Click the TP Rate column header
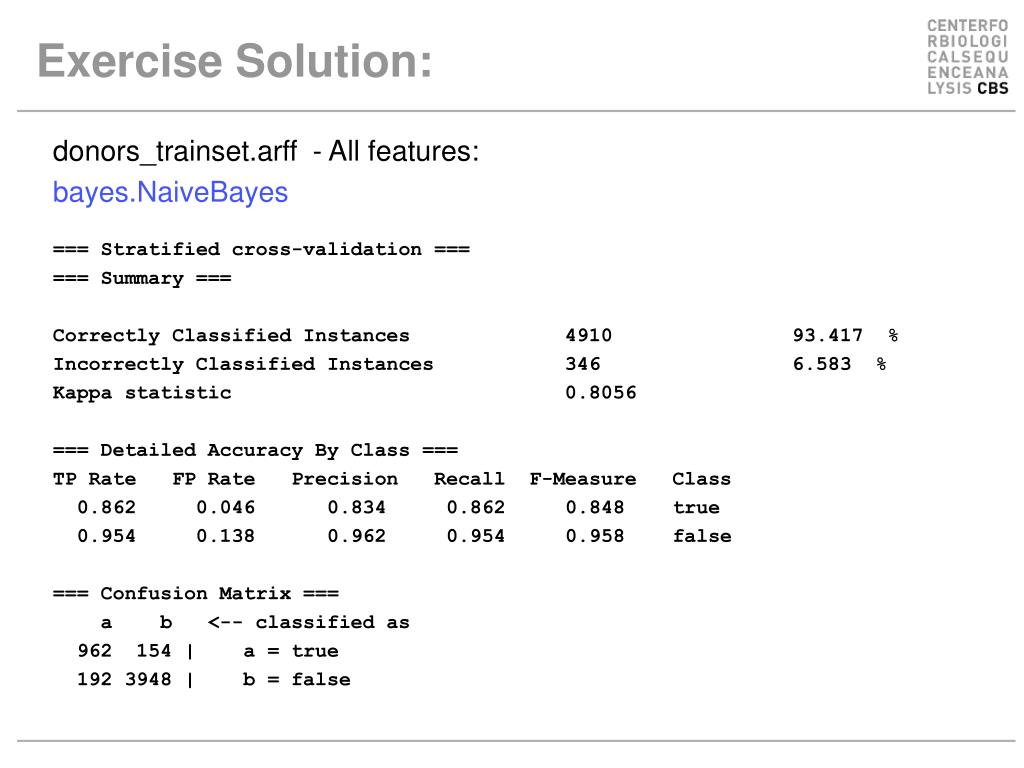This screenshot has height=768, width=1024. pyautogui.click(x=94, y=479)
